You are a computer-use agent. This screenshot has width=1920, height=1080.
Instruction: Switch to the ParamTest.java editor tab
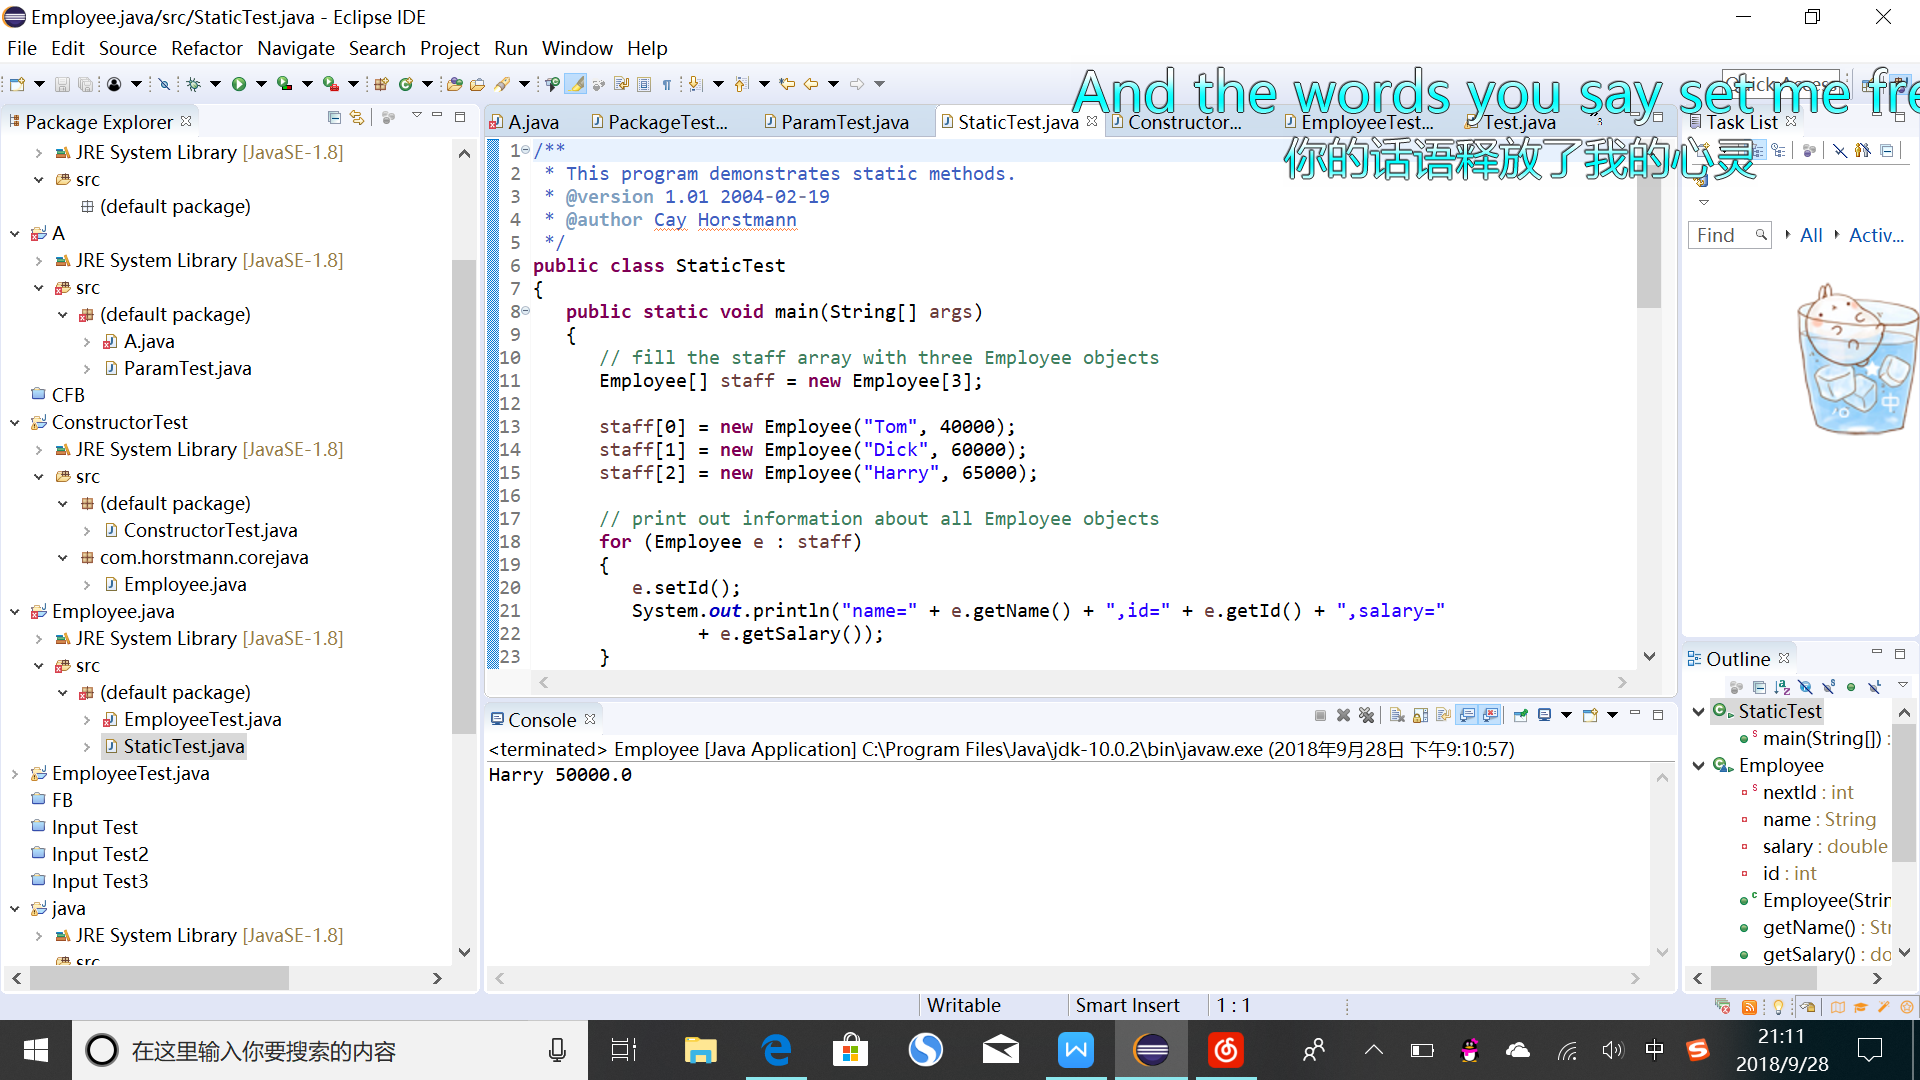tap(836, 122)
